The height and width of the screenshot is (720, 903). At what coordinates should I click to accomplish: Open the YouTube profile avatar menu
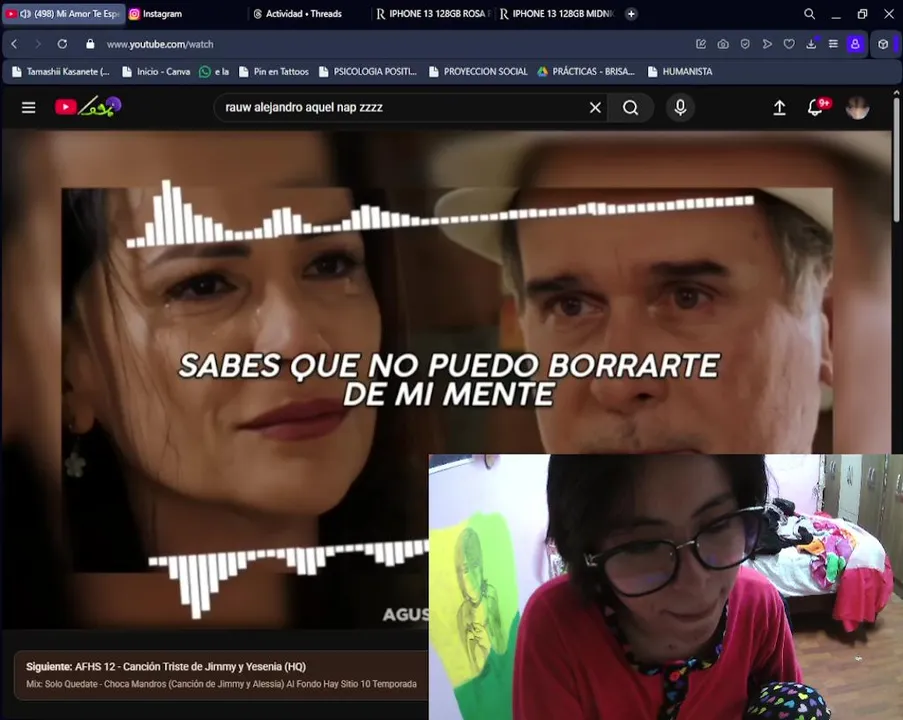(858, 108)
